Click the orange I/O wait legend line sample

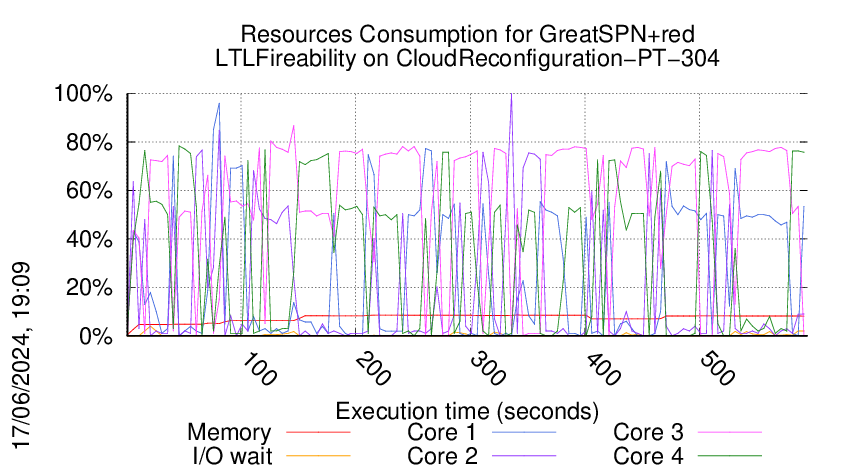click(318, 456)
